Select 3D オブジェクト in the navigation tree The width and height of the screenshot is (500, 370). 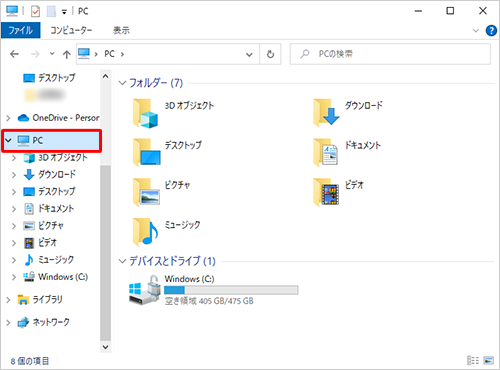point(56,157)
